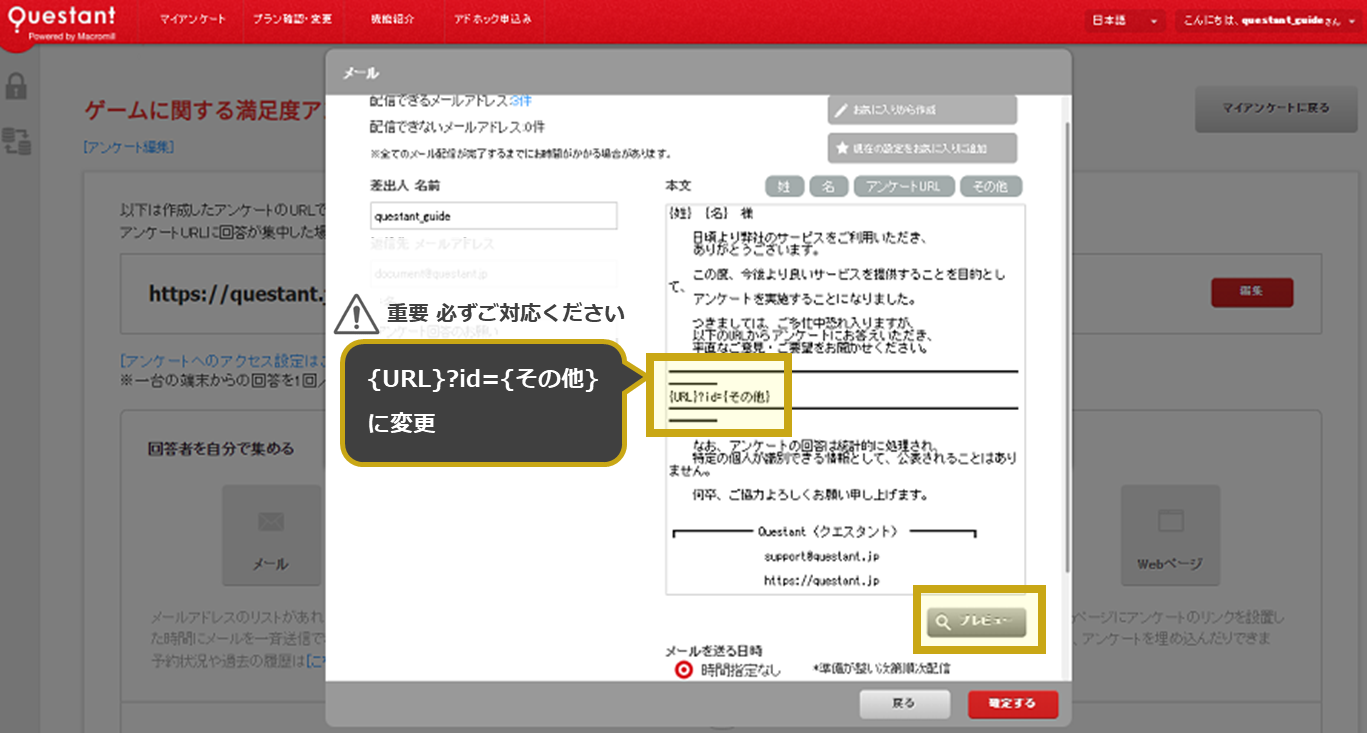Confirm with the 確定する button
The image size is (1367, 733).
point(1012,704)
